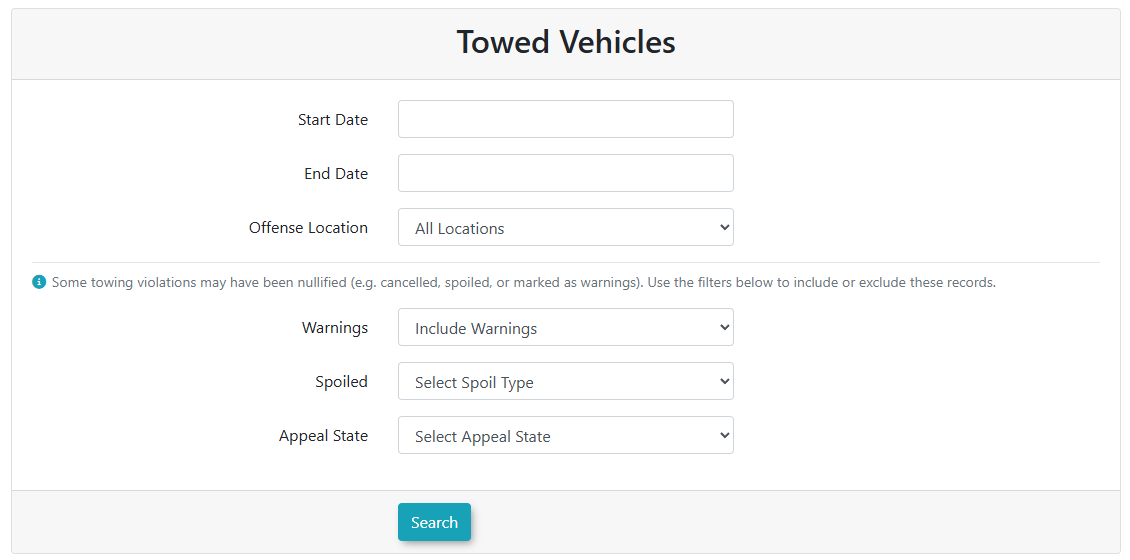Click the Warnings field label

334,328
